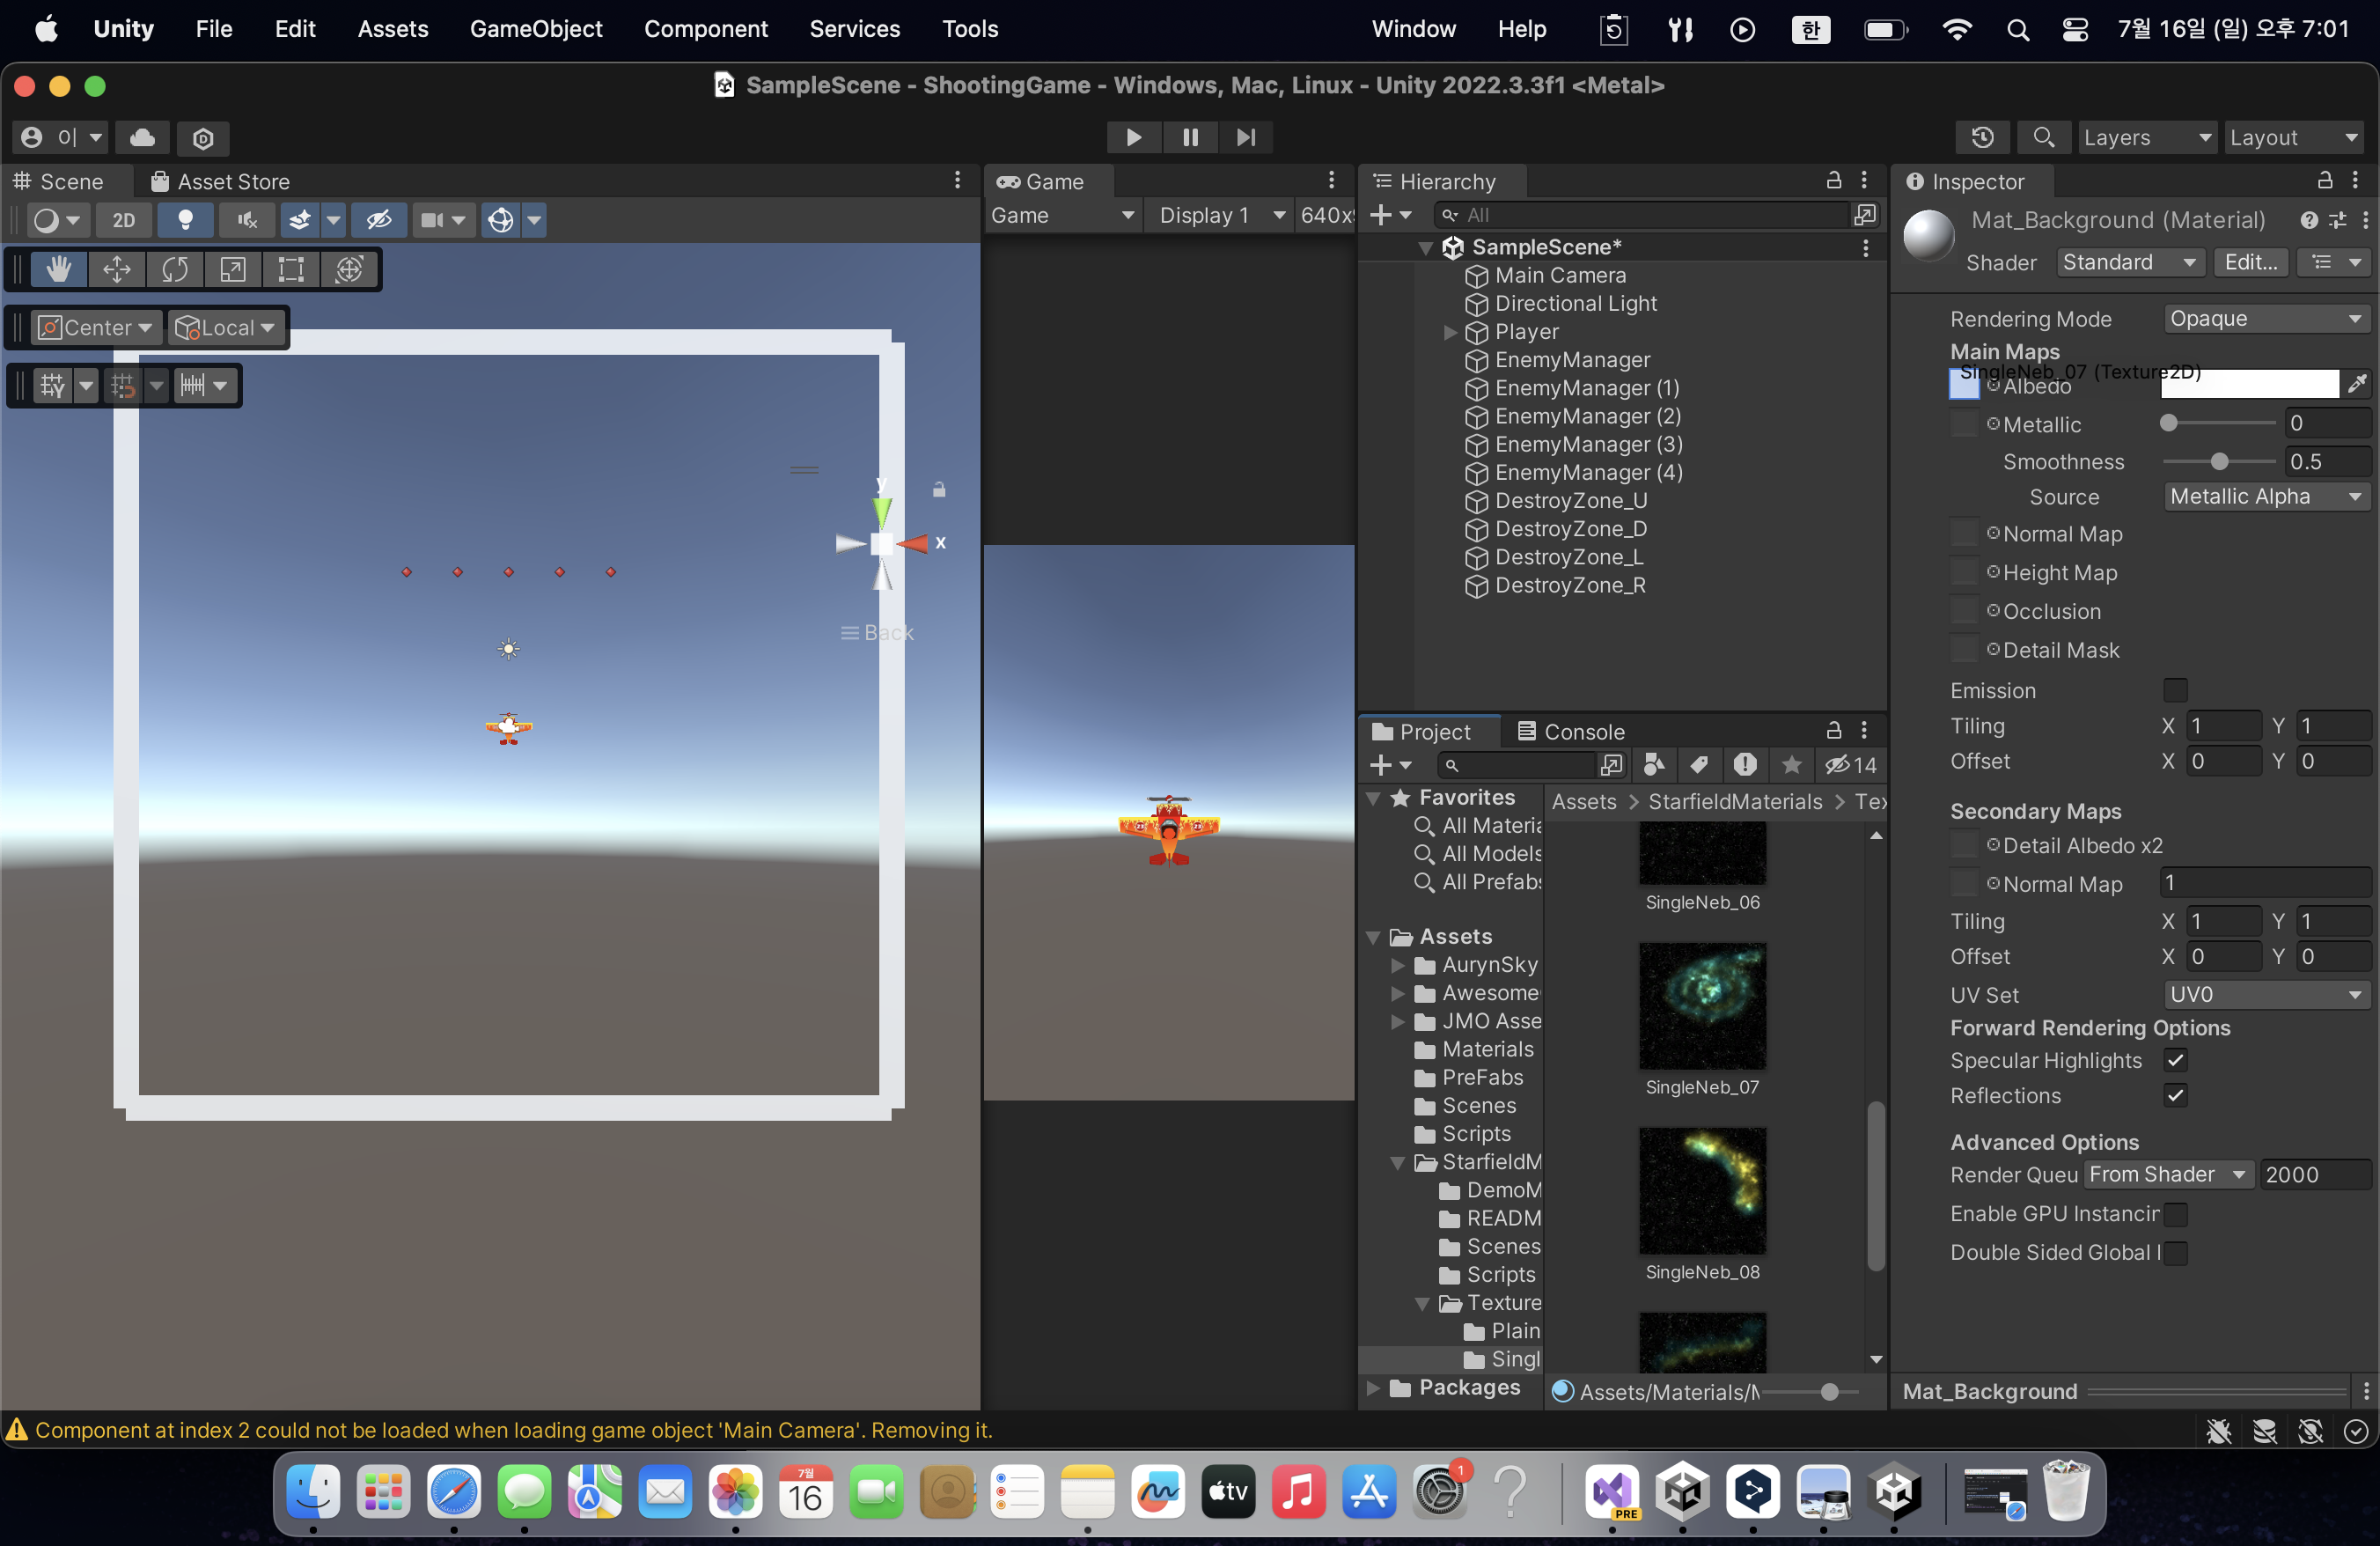Screen dimensions: 2380x1546
Task: Toggle the 2D view mode button
Action: pos(123,220)
